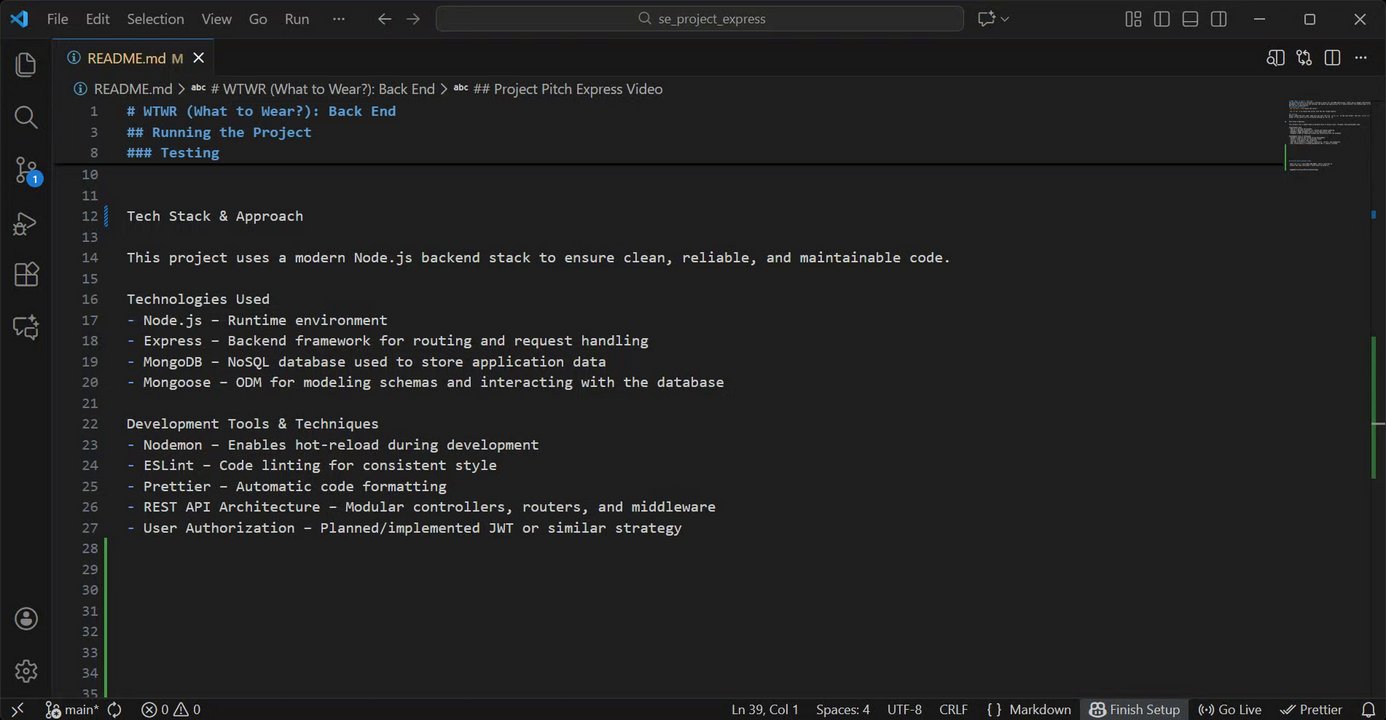Go forward with the right arrow
1386x720 pixels.
(413, 19)
